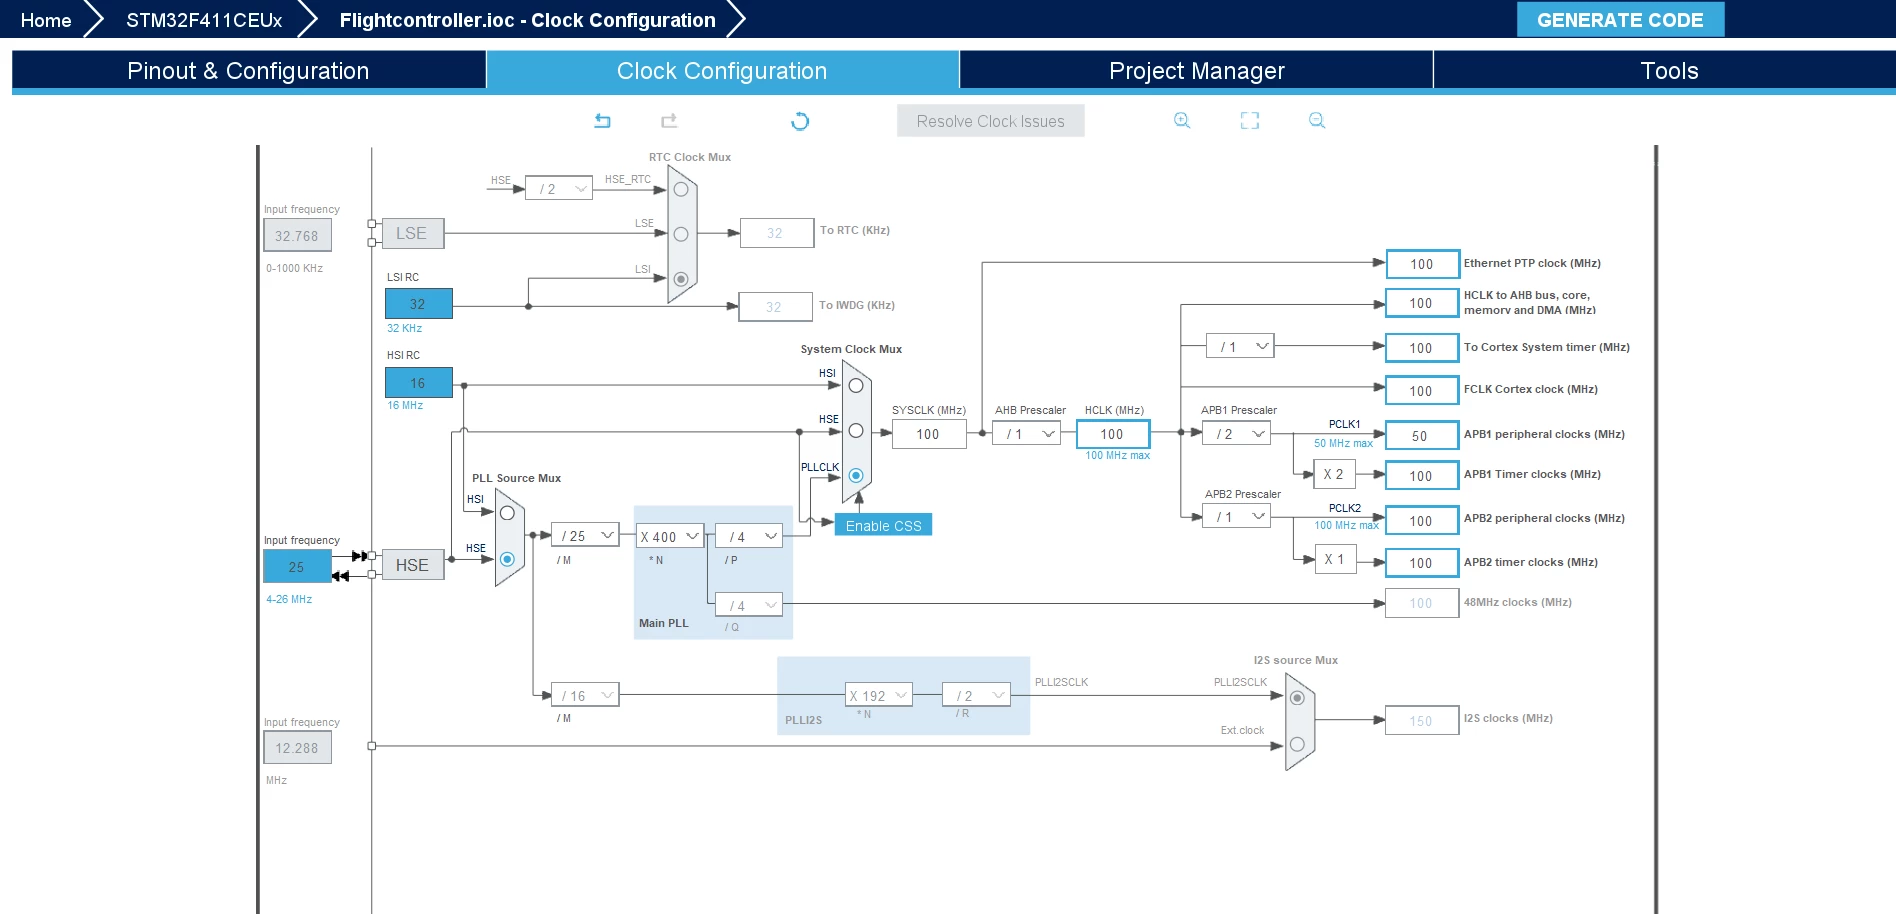
Task: Open the PLL /Q divider dropdown
Action: point(749,605)
